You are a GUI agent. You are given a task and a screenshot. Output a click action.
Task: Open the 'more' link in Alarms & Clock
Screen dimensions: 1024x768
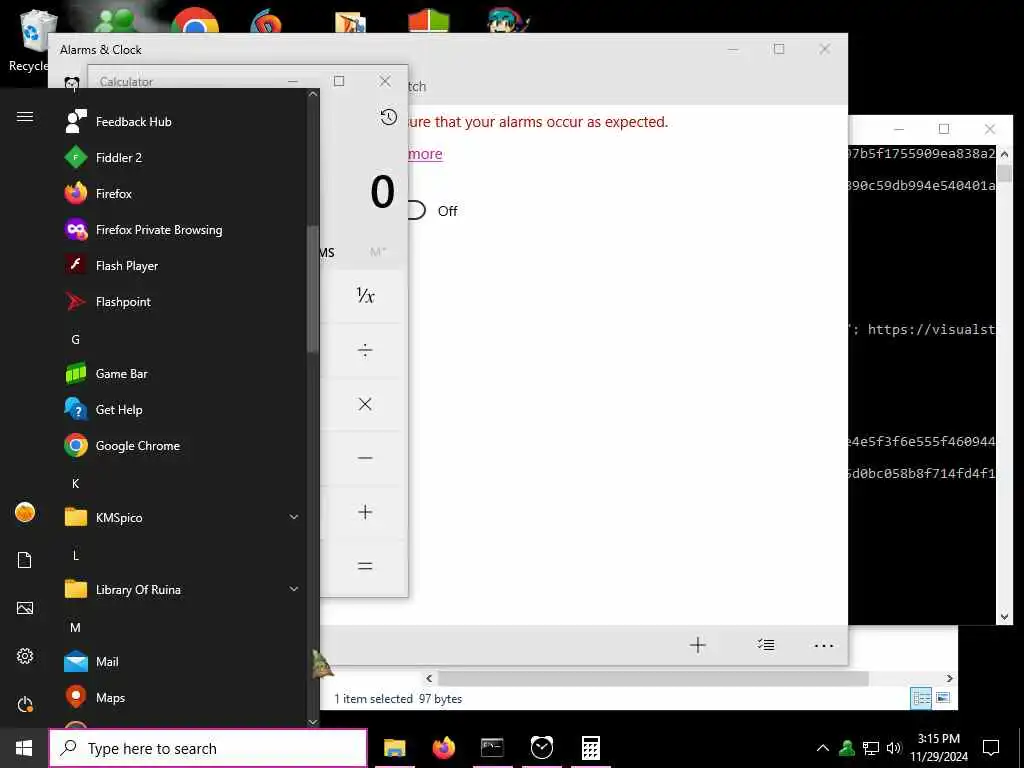(425, 153)
